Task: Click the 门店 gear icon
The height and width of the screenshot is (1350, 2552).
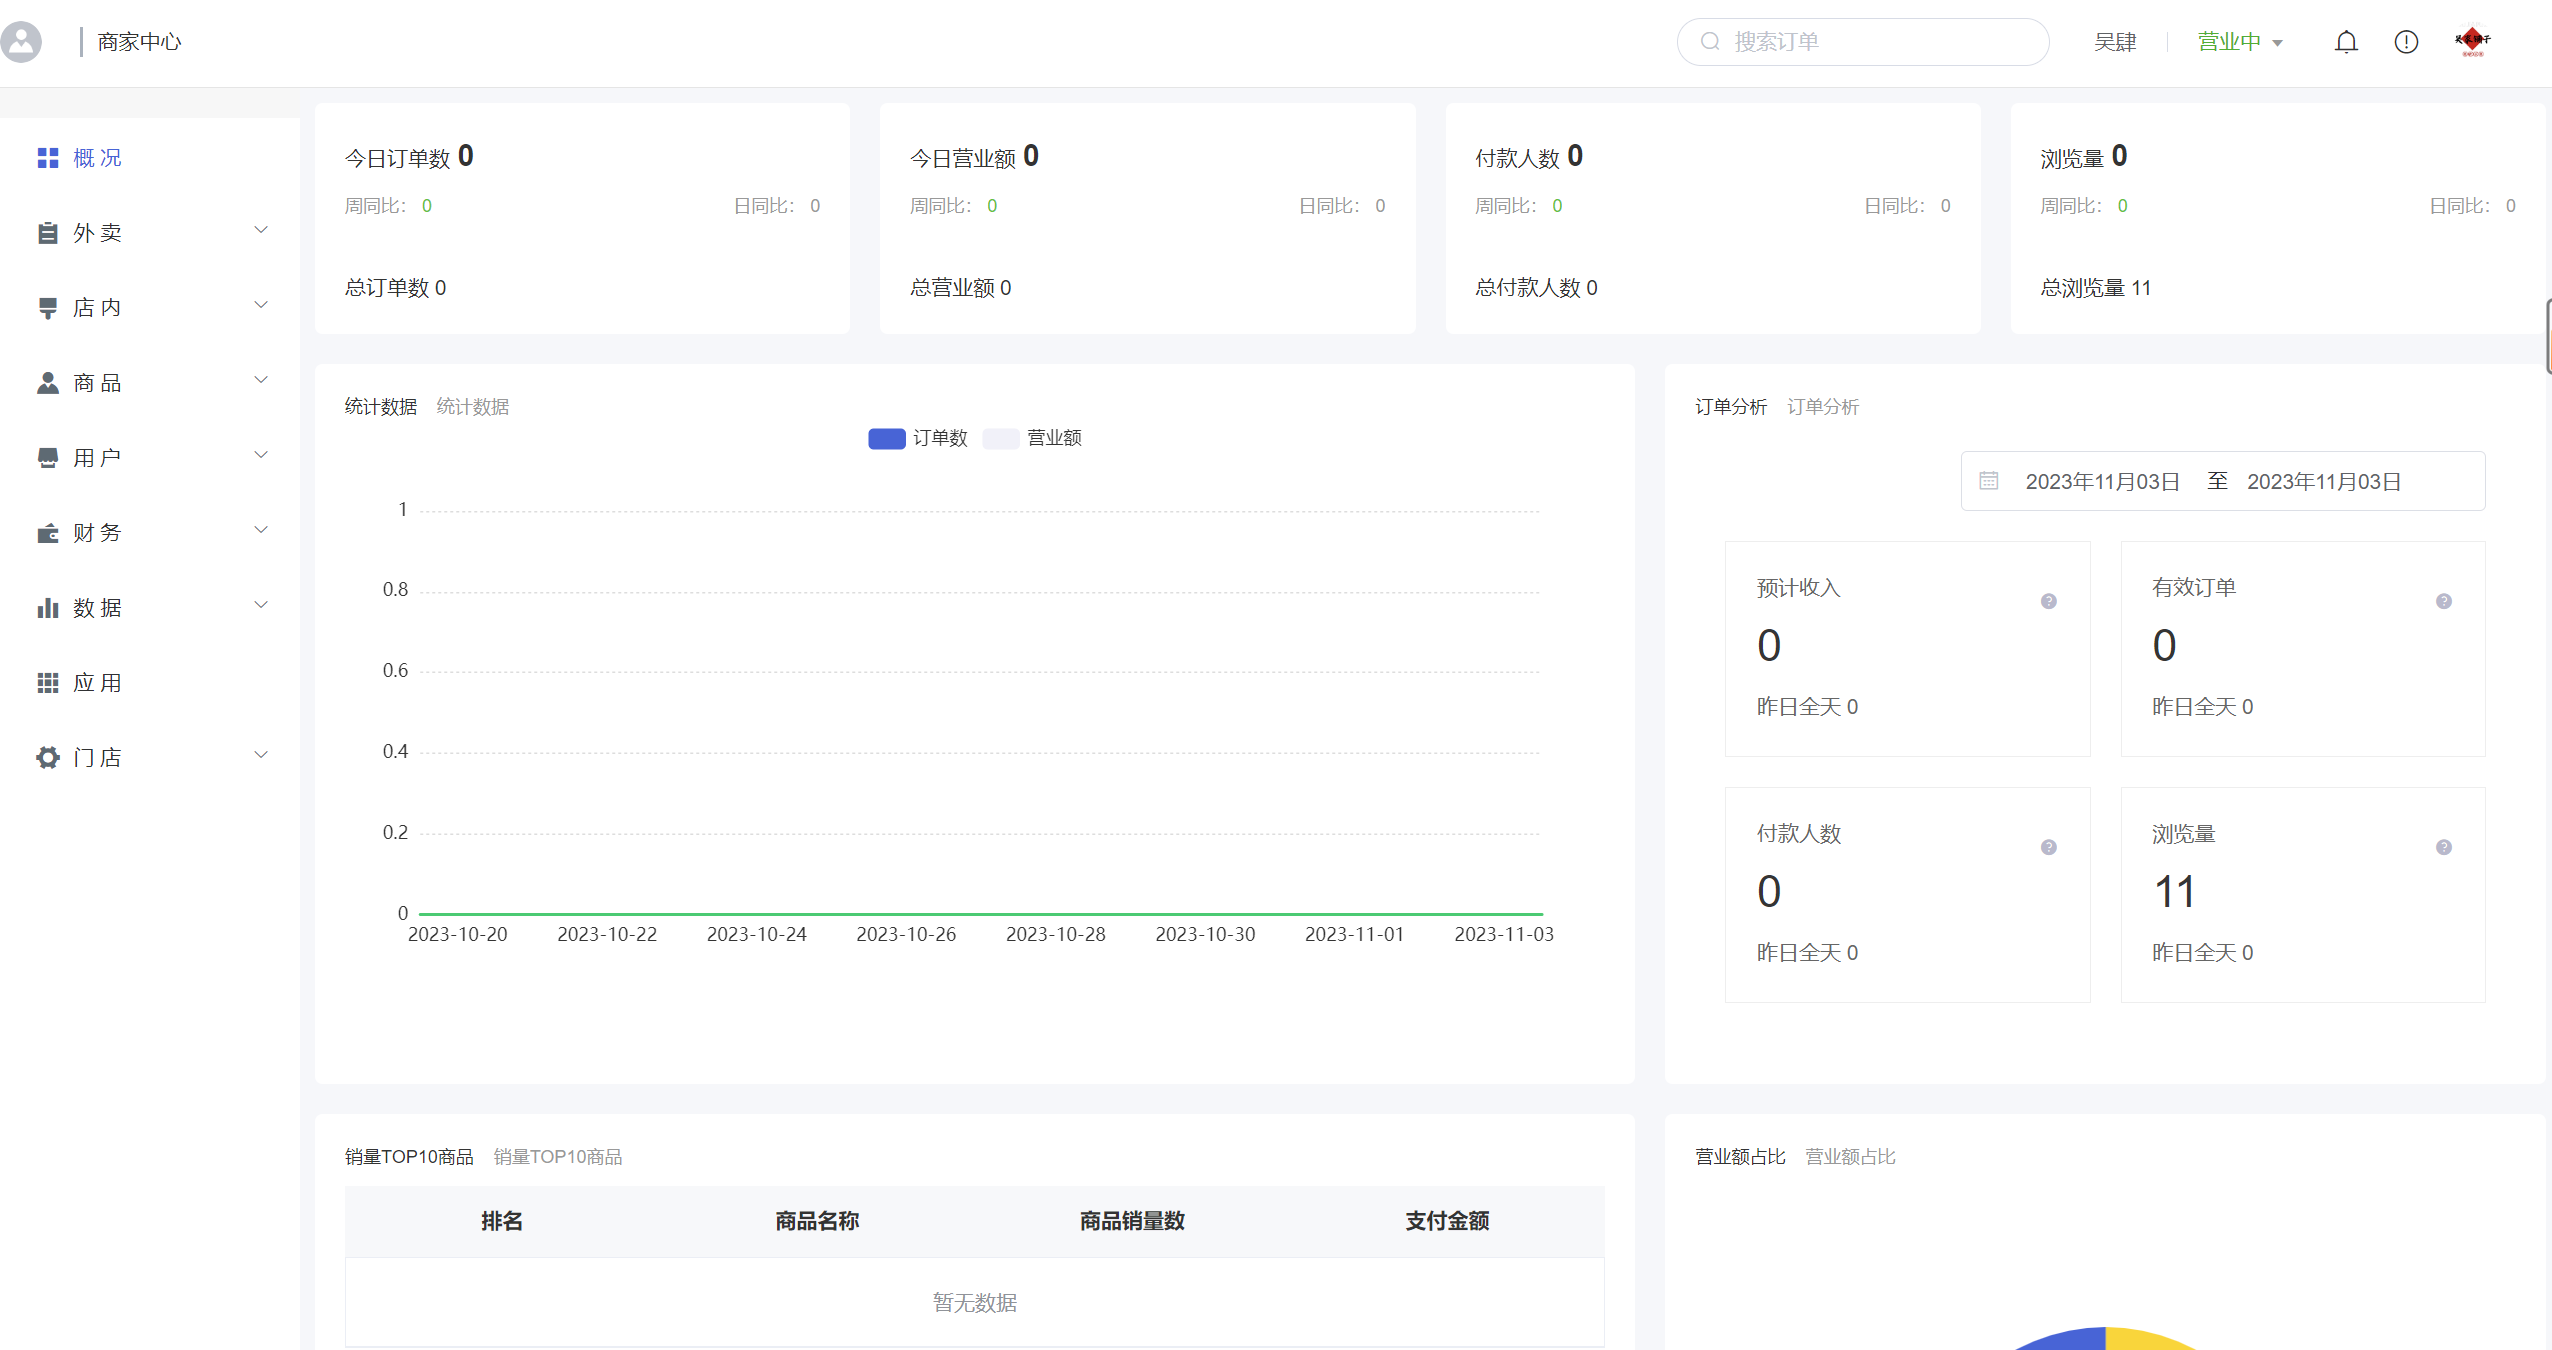Action: pyautogui.click(x=48, y=758)
